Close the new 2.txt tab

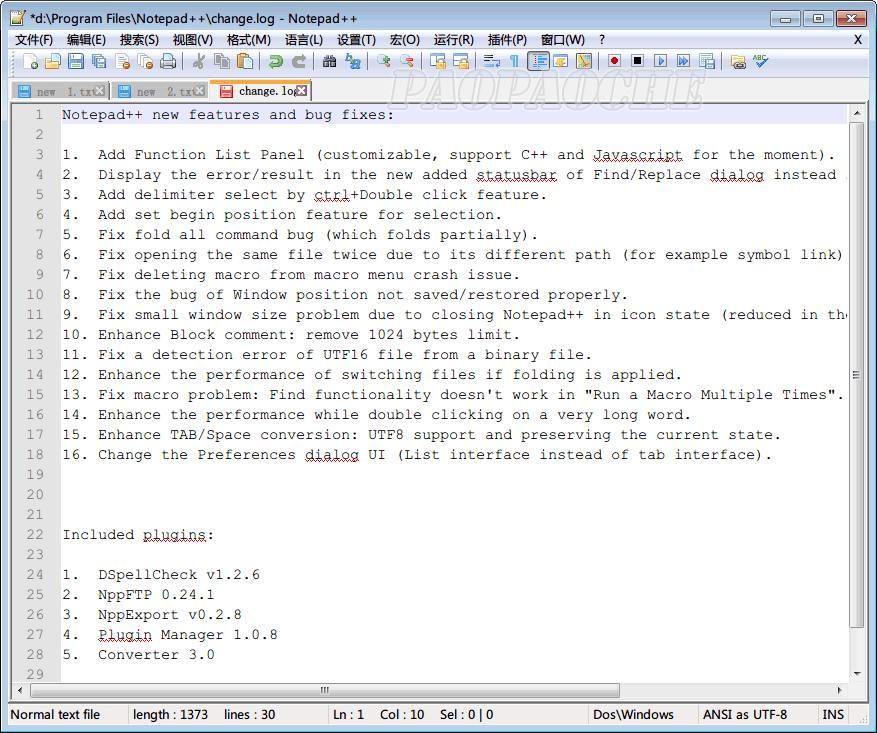point(200,91)
